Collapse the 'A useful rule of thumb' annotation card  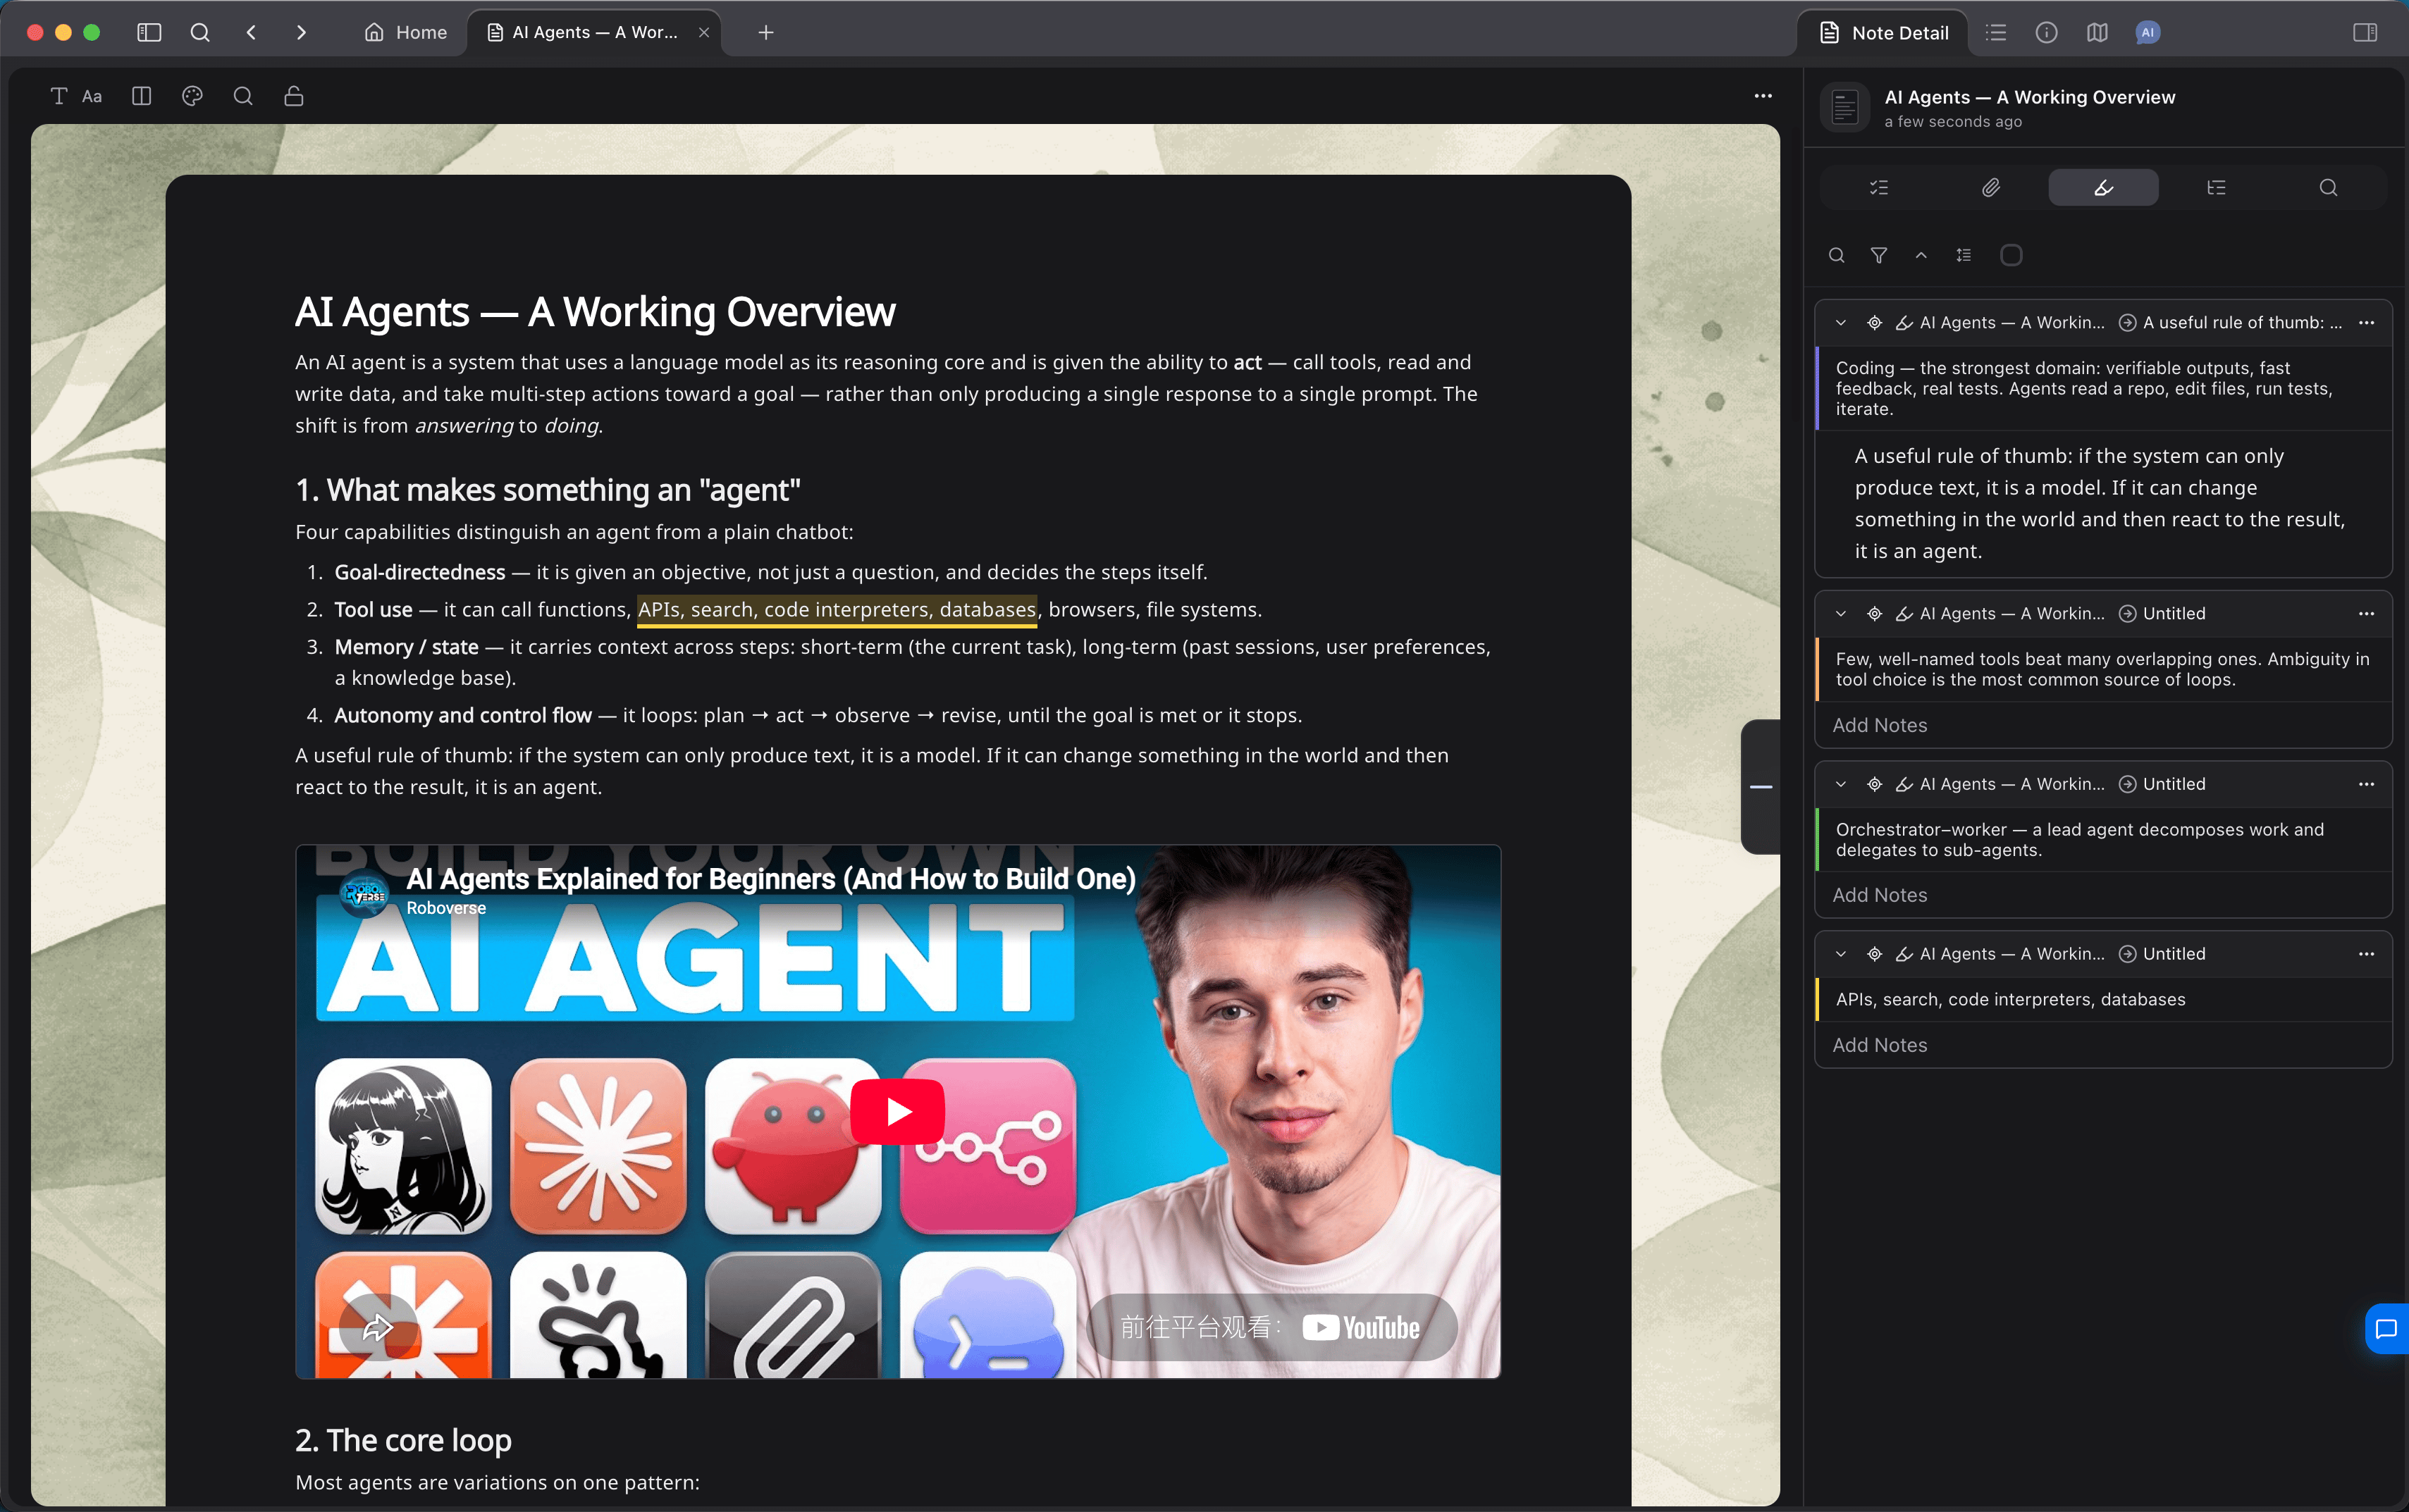[x=1841, y=323]
